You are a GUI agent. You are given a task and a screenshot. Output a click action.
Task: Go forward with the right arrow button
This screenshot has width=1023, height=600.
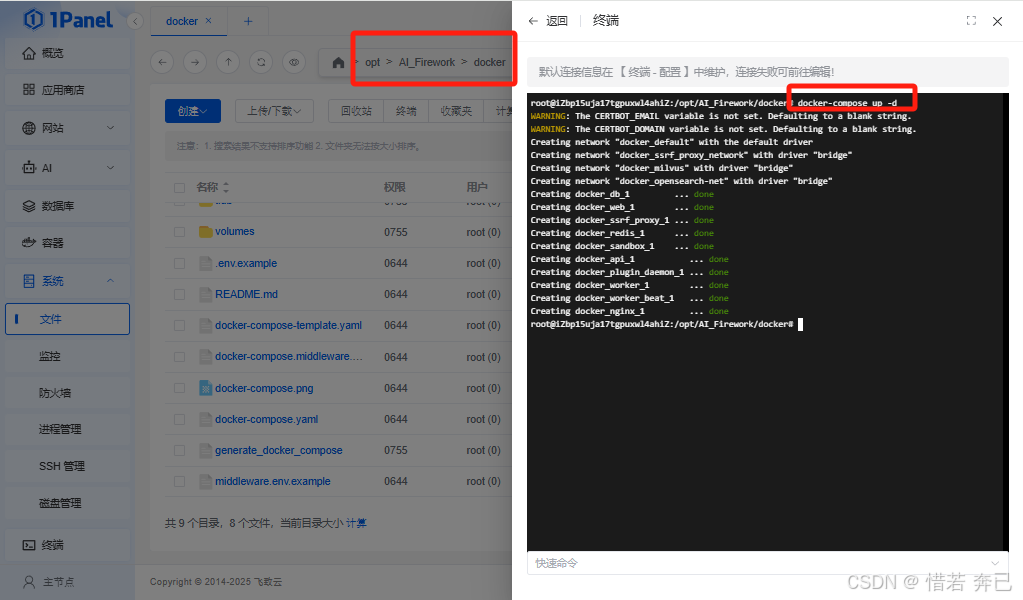pos(195,62)
